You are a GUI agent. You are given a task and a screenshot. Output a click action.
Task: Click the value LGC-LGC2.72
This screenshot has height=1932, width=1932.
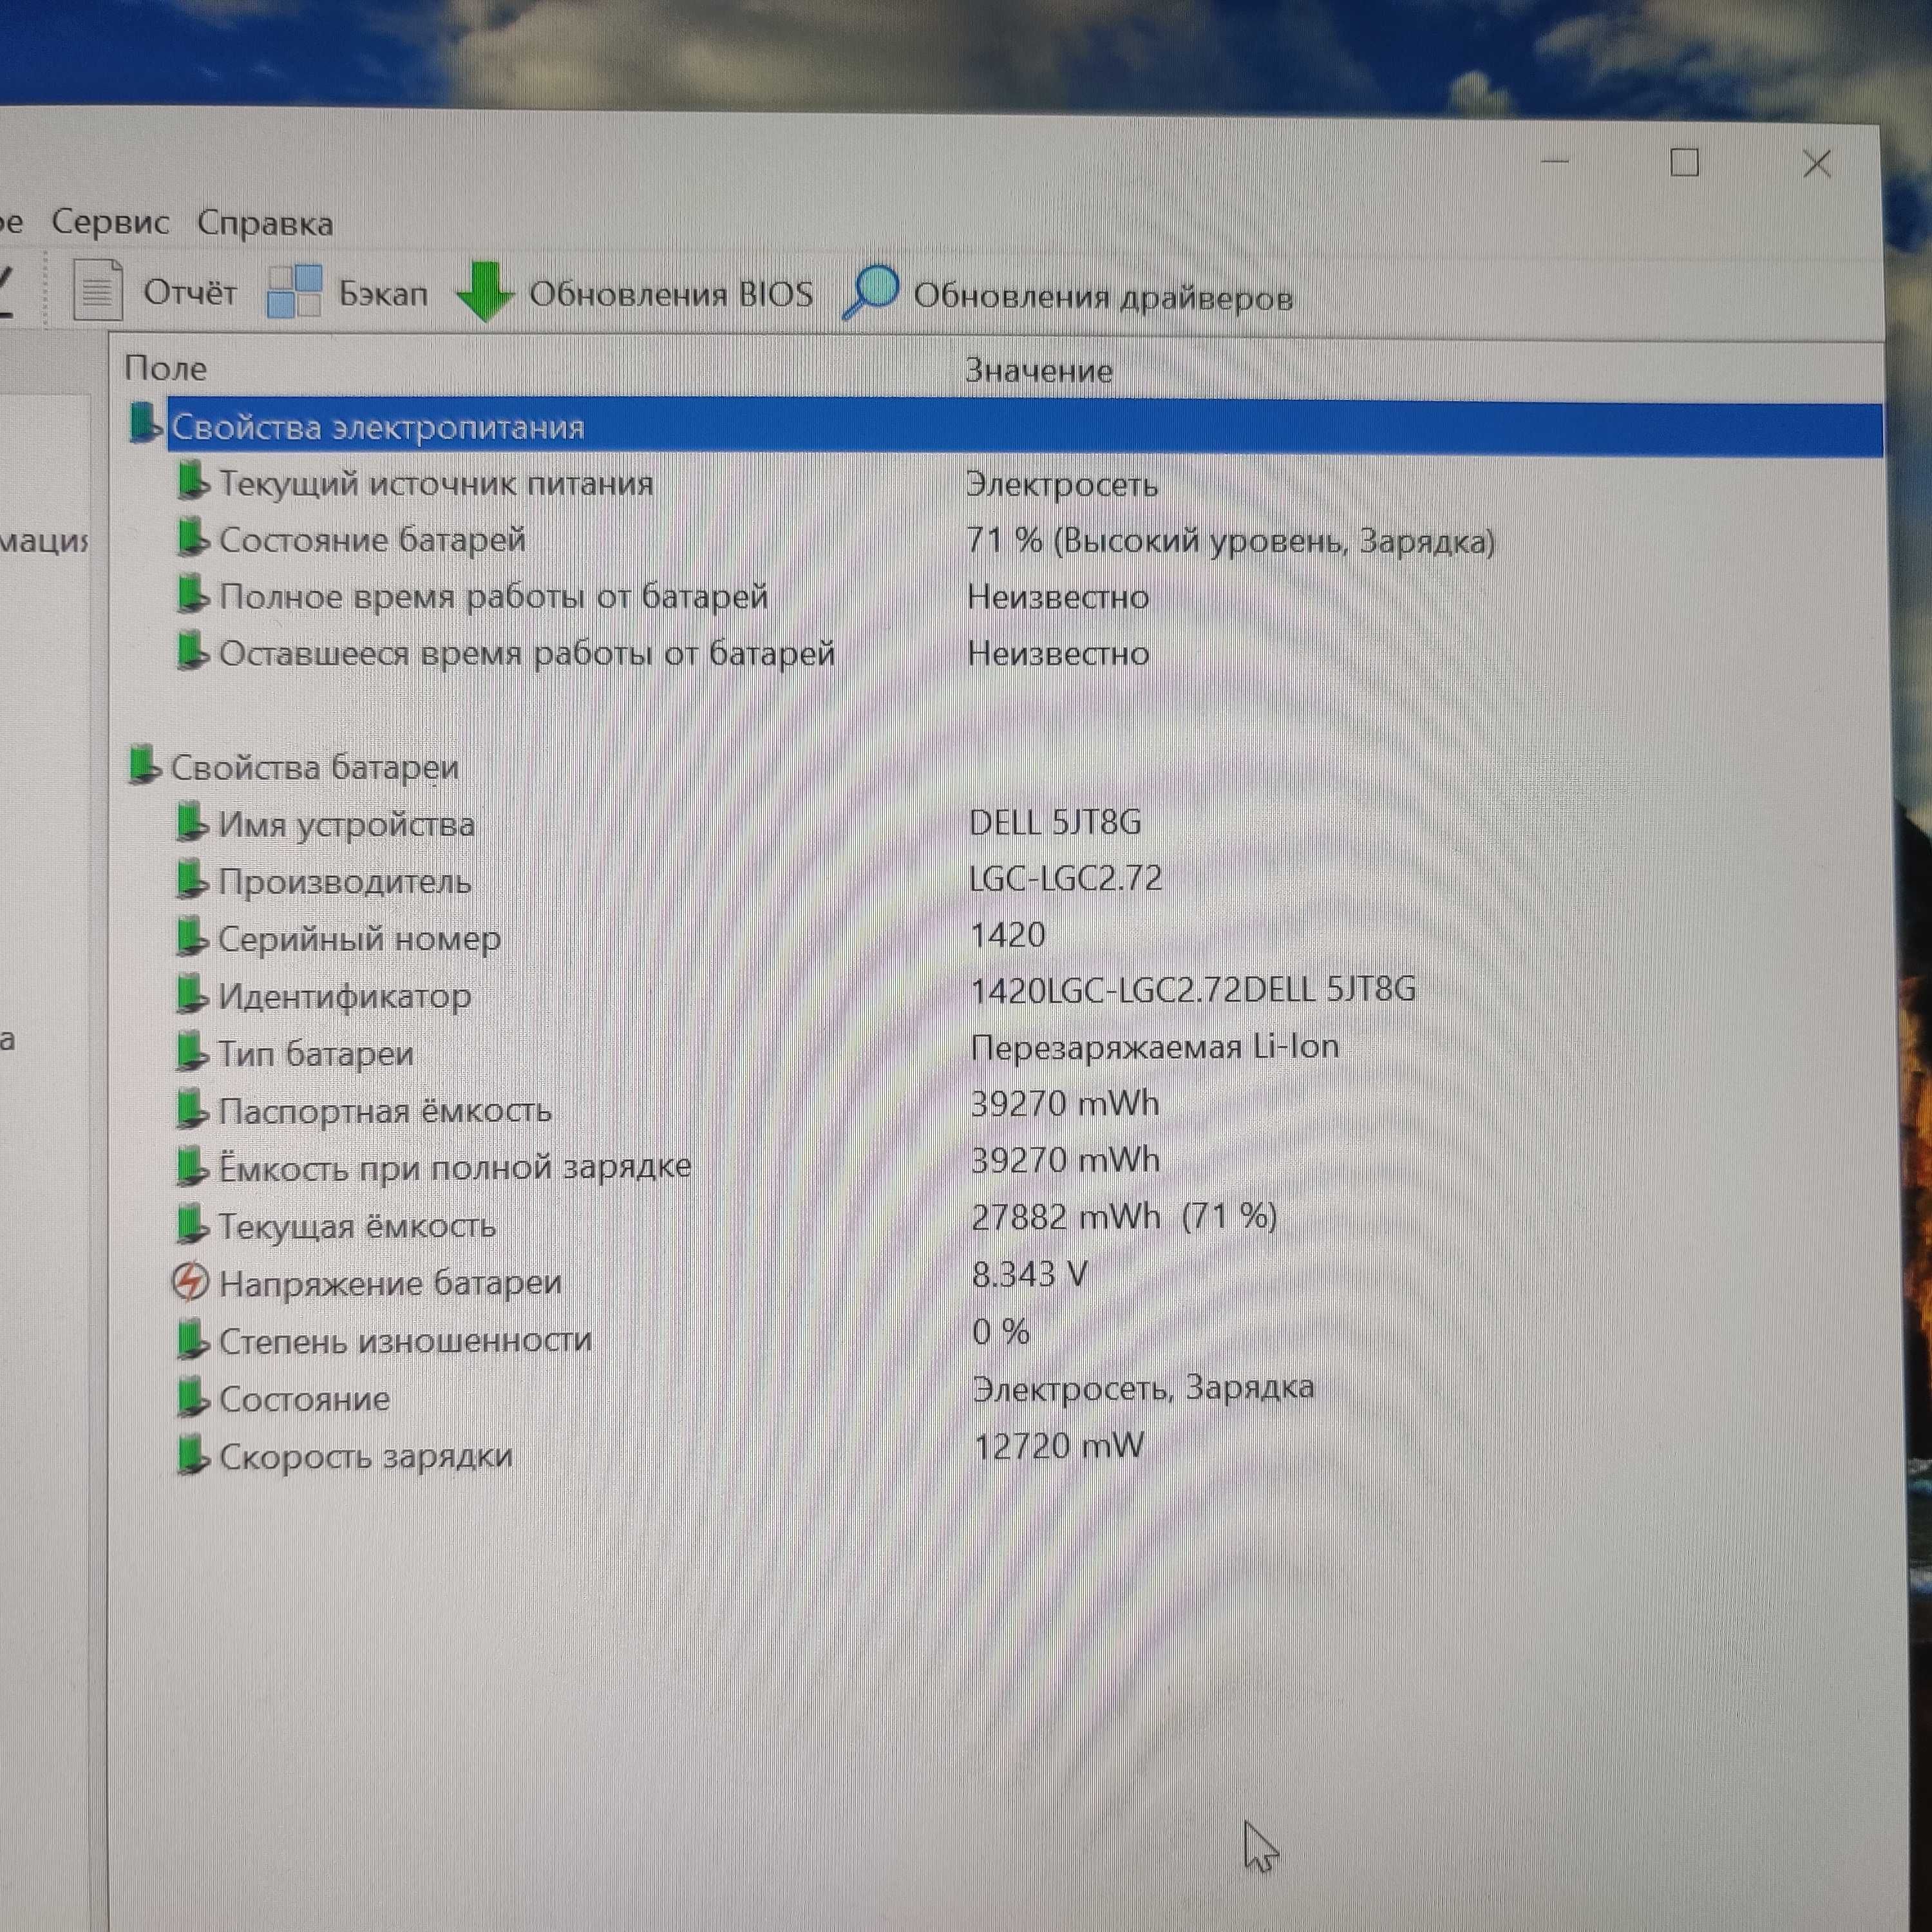(1066, 879)
